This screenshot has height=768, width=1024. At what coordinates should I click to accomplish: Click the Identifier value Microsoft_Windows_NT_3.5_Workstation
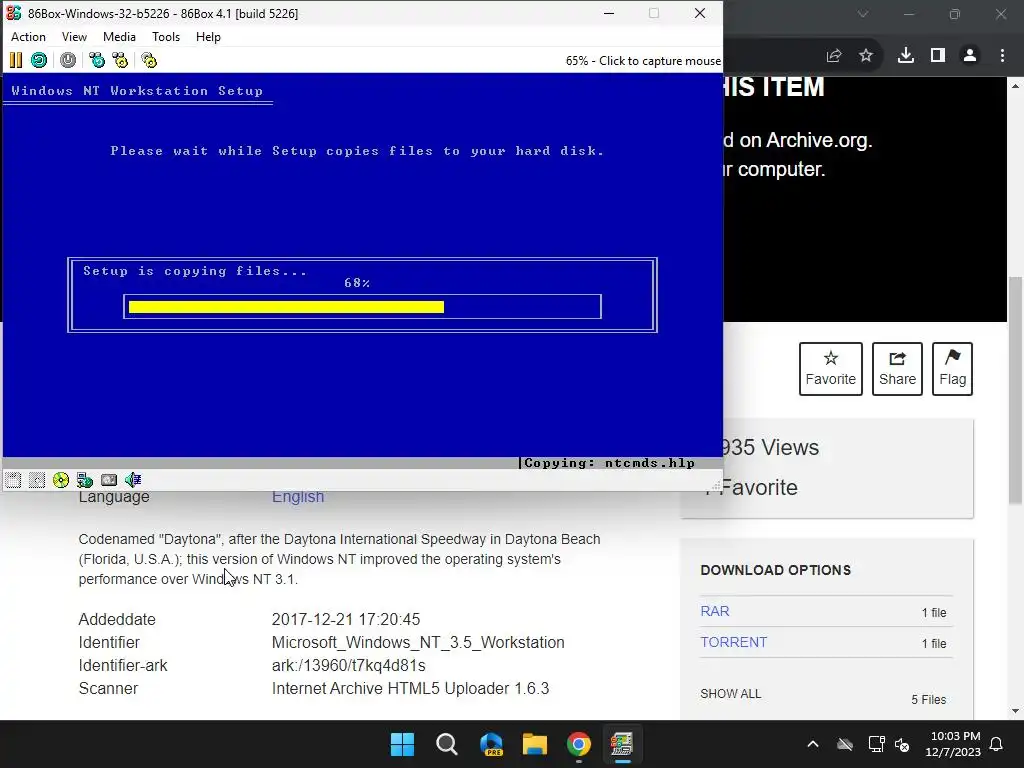point(418,643)
